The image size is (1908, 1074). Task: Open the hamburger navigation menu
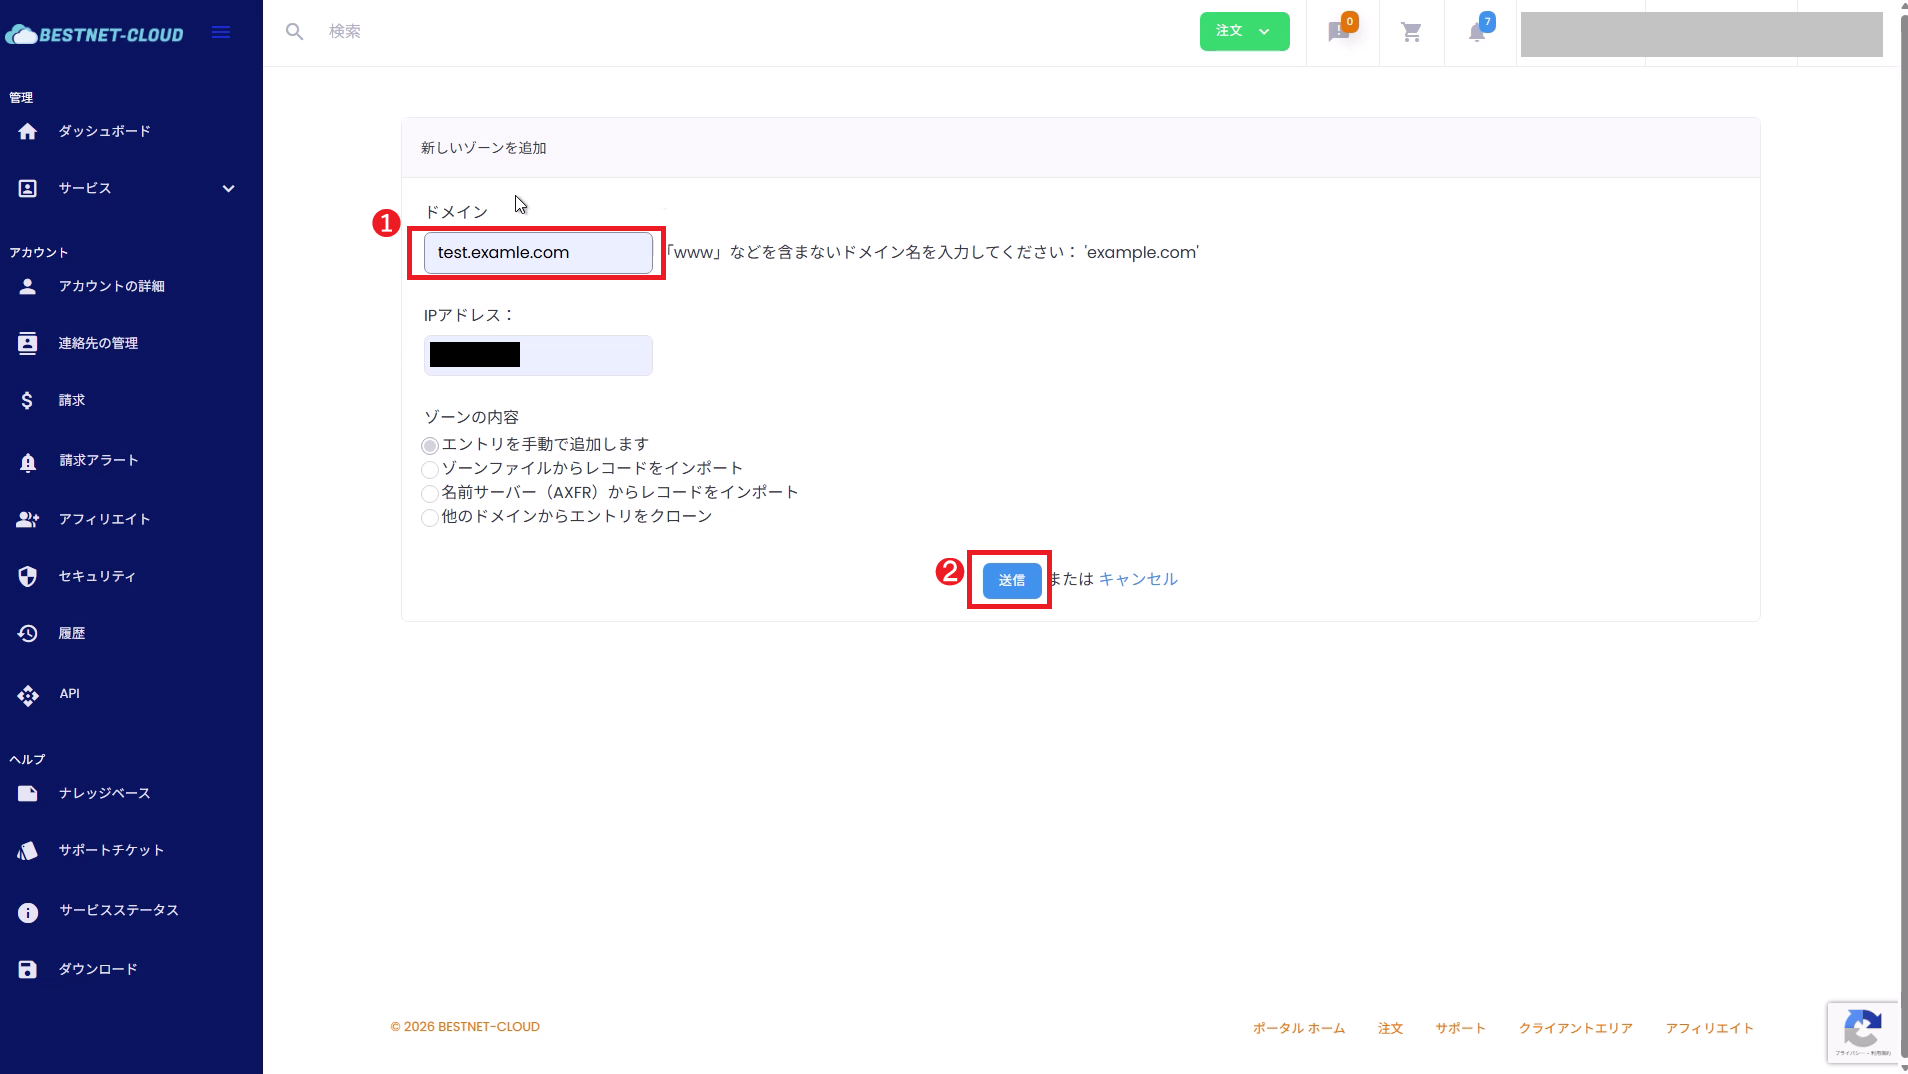pyautogui.click(x=220, y=31)
